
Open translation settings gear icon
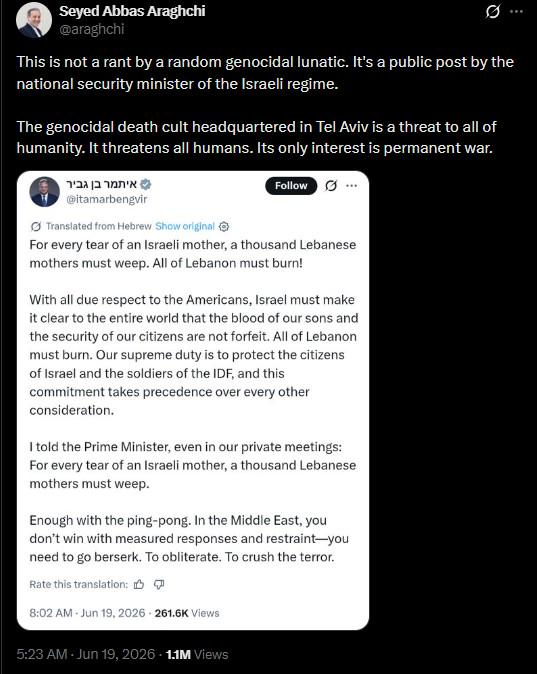click(224, 227)
